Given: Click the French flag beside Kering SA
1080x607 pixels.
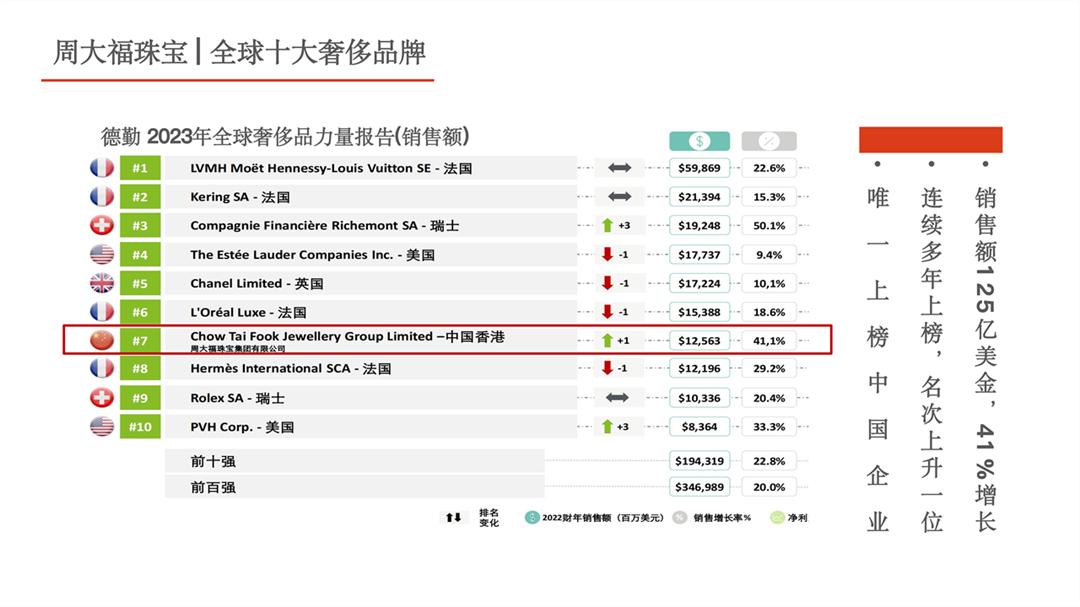Looking at the screenshot, I should click(102, 197).
